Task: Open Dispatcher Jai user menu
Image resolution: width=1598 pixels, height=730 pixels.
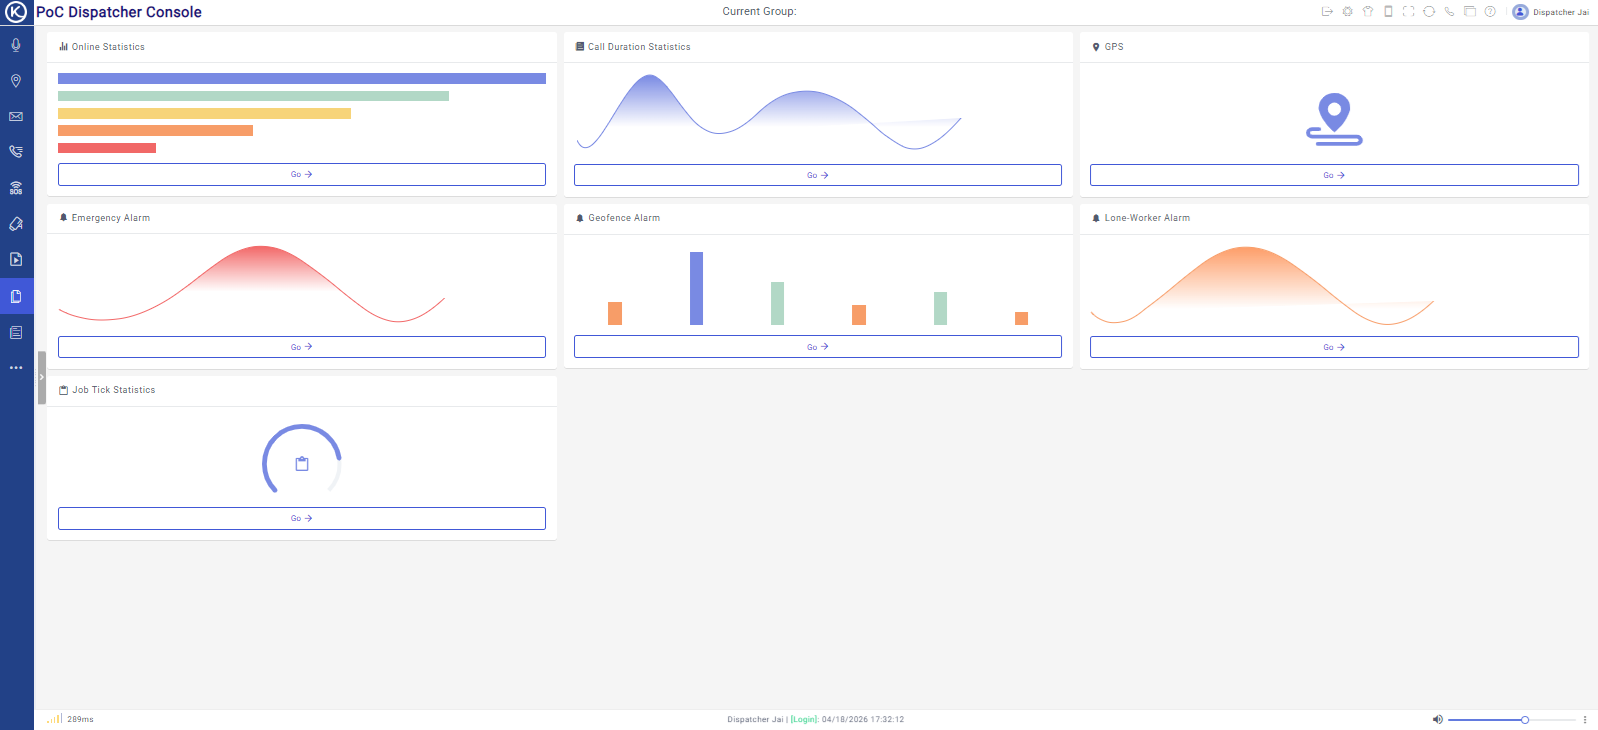Action: 1561,12
